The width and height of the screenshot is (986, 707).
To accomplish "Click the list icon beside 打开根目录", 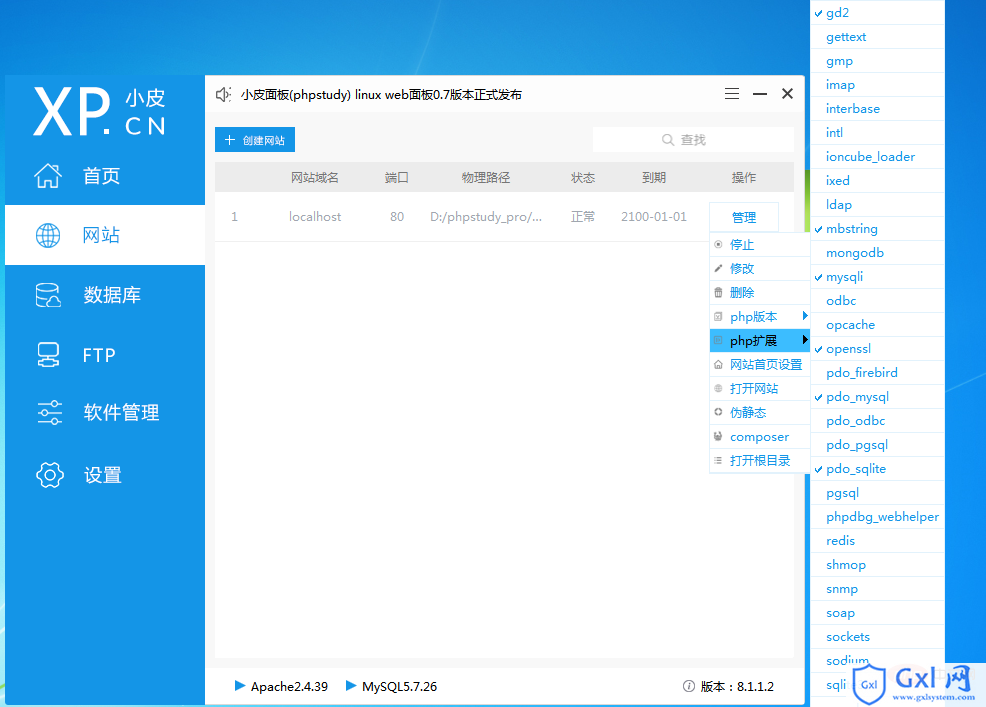I will tap(718, 460).
